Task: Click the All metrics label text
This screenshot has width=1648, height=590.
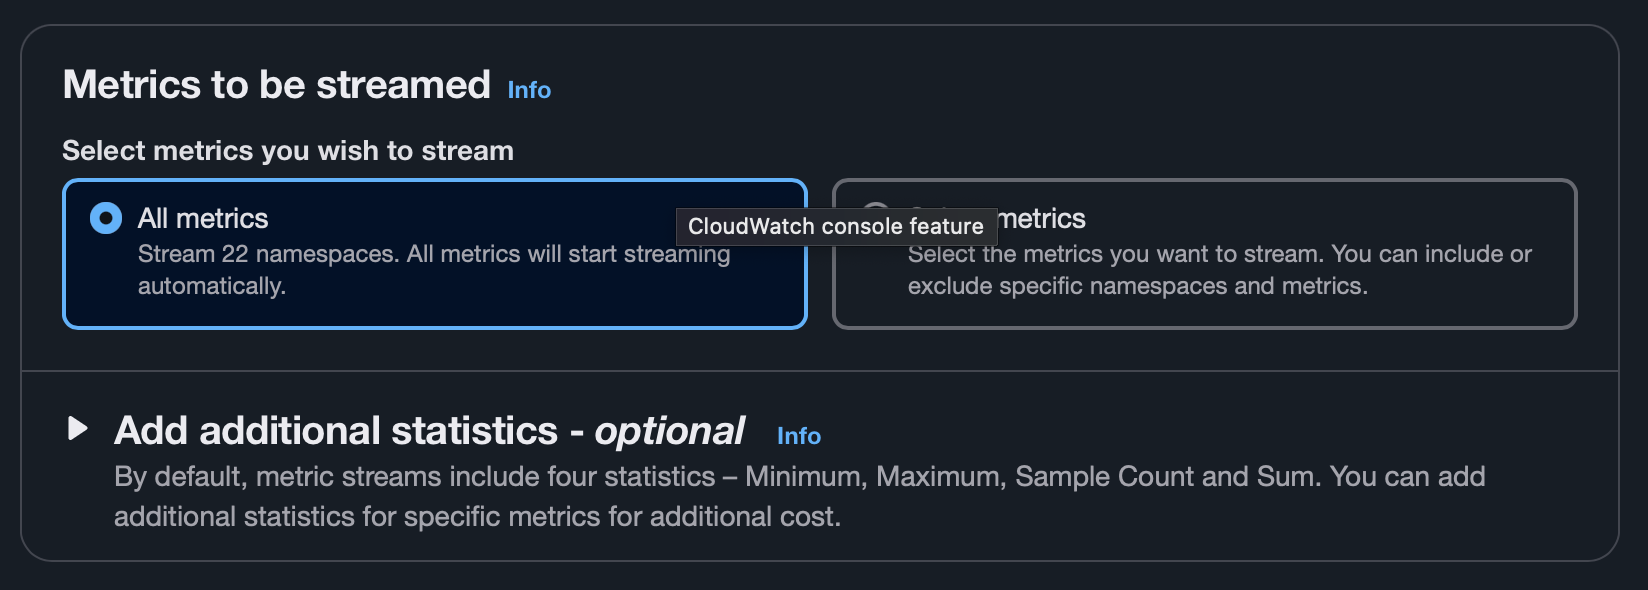Action: click(203, 218)
